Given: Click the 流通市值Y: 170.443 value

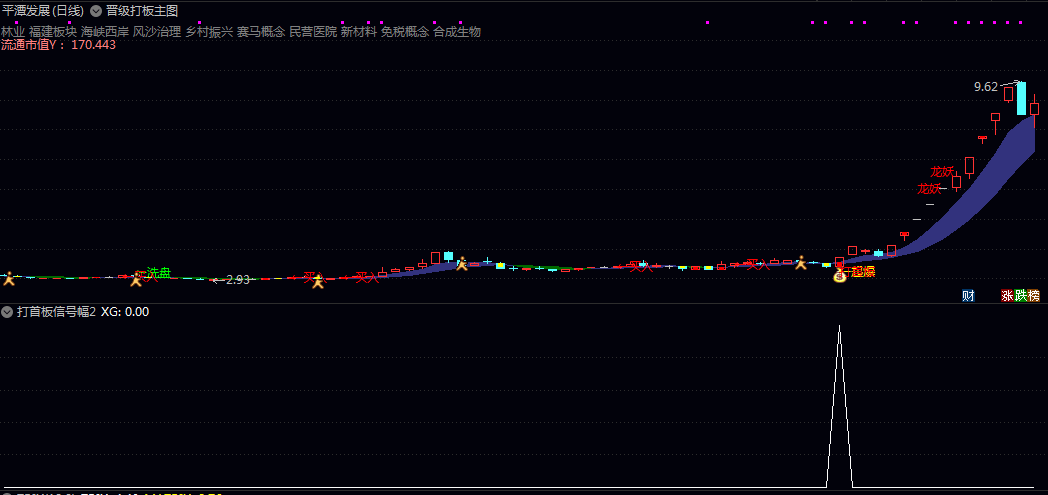Looking at the screenshot, I should (59, 45).
